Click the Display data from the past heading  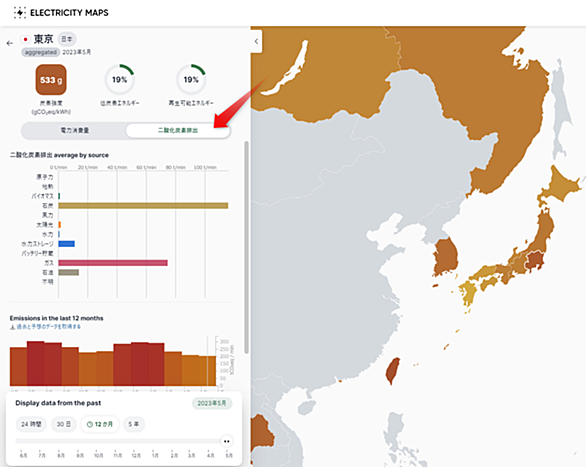[58, 403]
